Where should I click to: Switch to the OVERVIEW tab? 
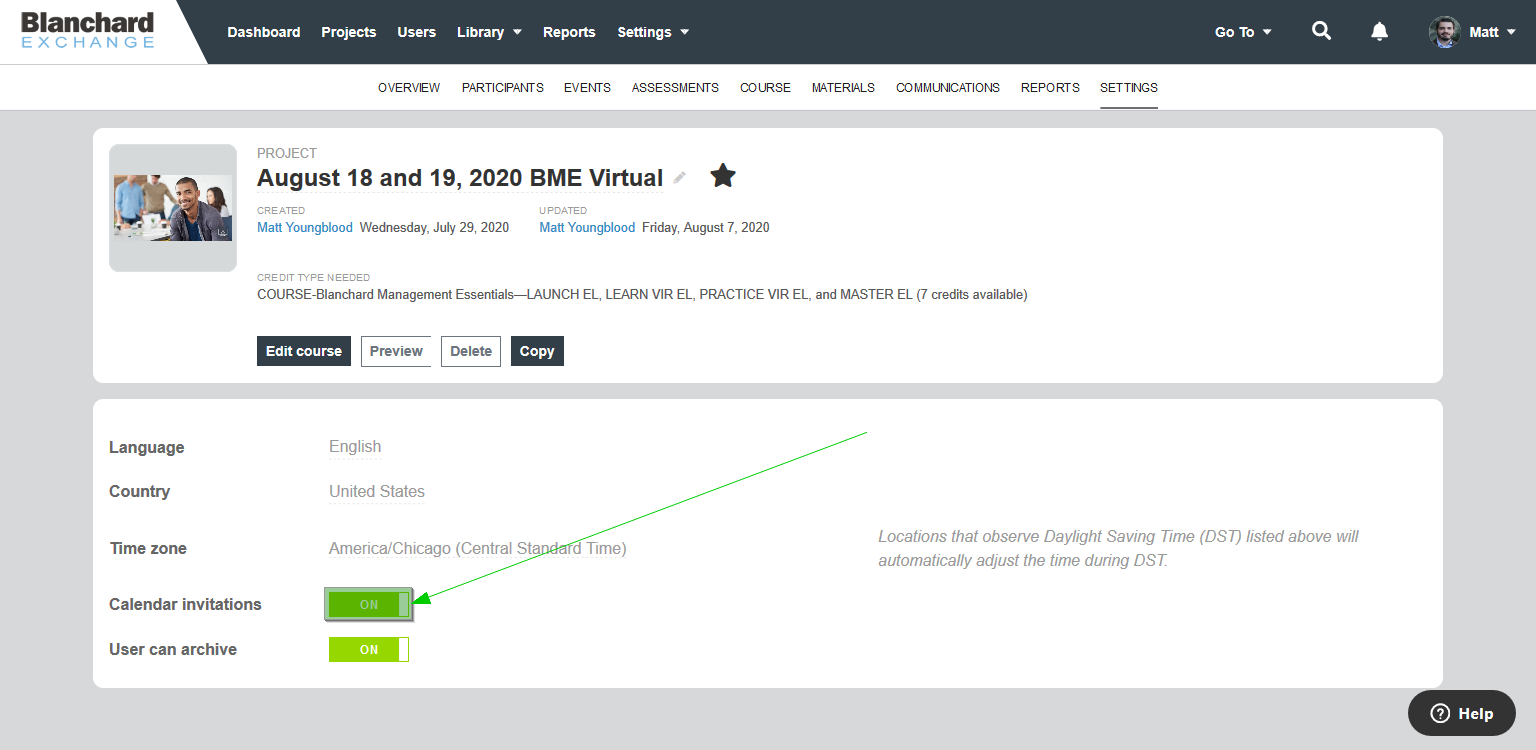click(x=409, y=88)
